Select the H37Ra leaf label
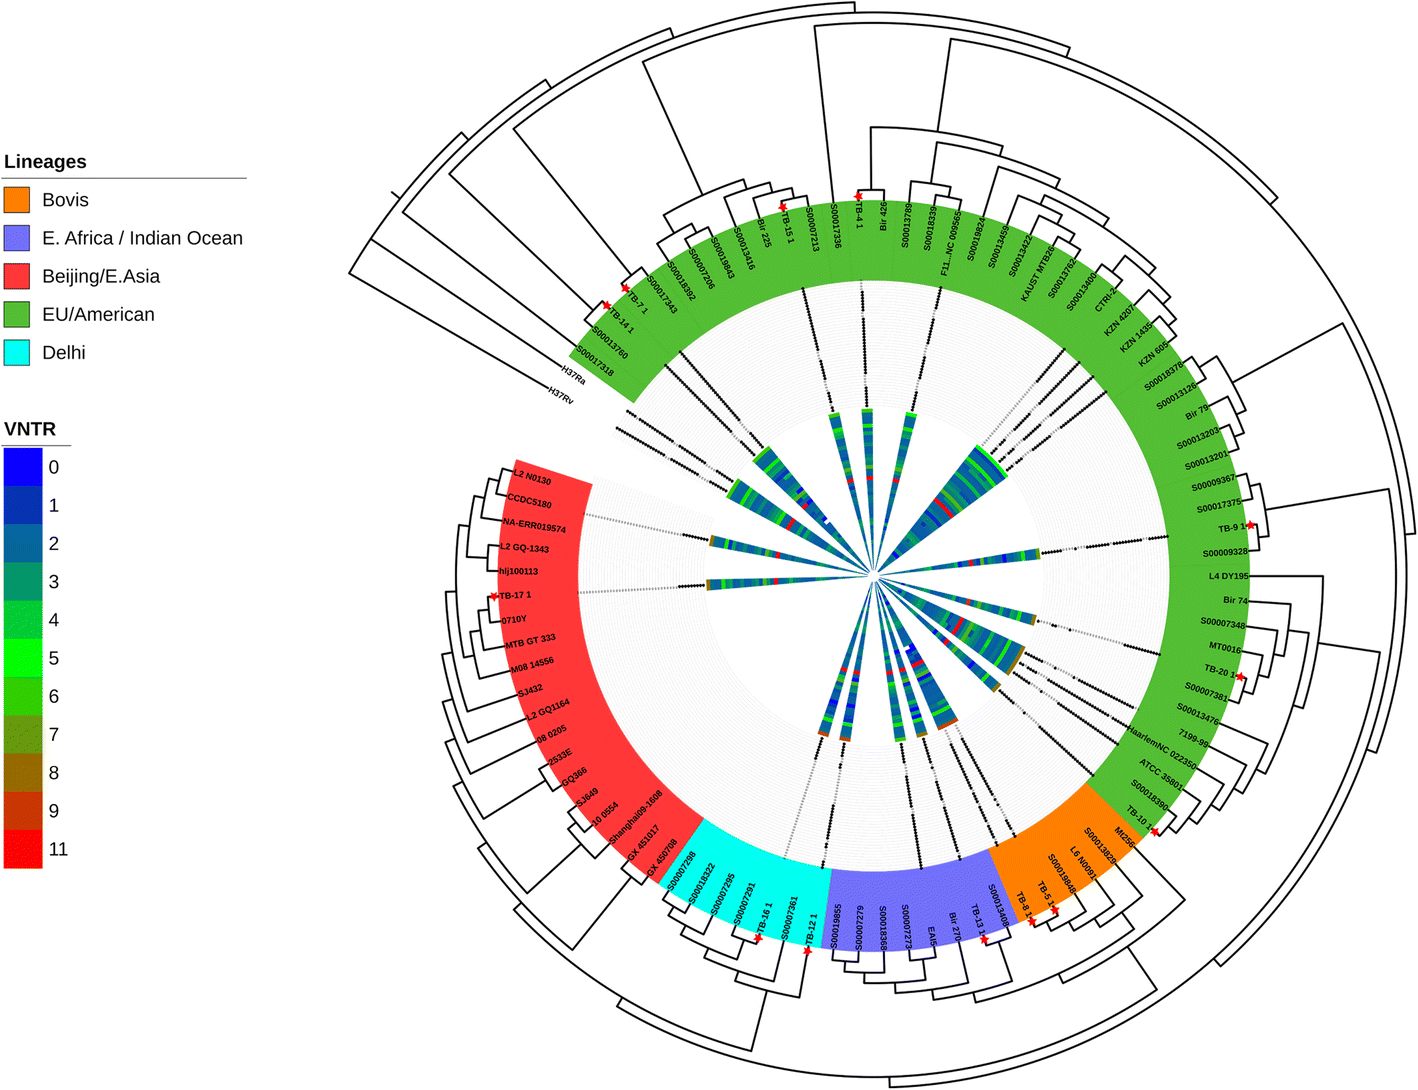Screen dimensions: 1418x1090 tap(573, 375)
